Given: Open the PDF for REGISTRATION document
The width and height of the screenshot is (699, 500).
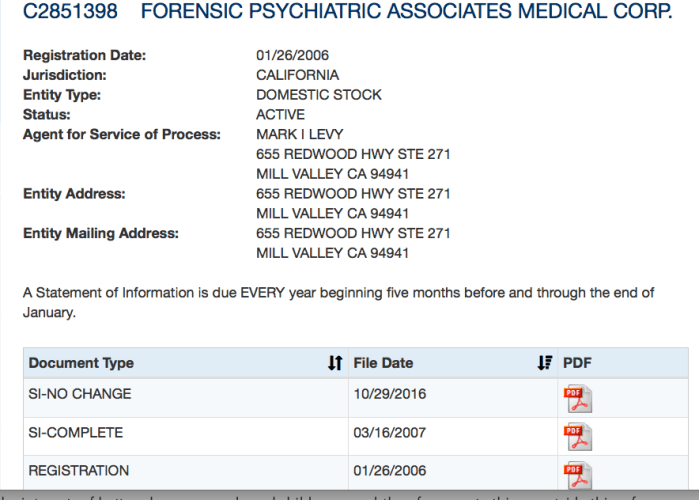Looking at the screenshot, I should tap(577, 472).
